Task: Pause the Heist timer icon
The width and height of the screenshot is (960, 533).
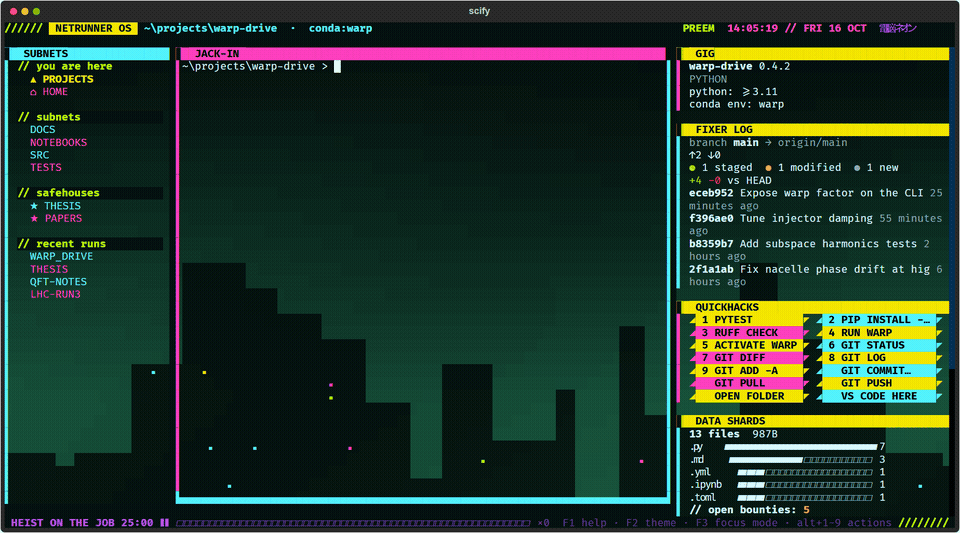Action: point(164,523)
